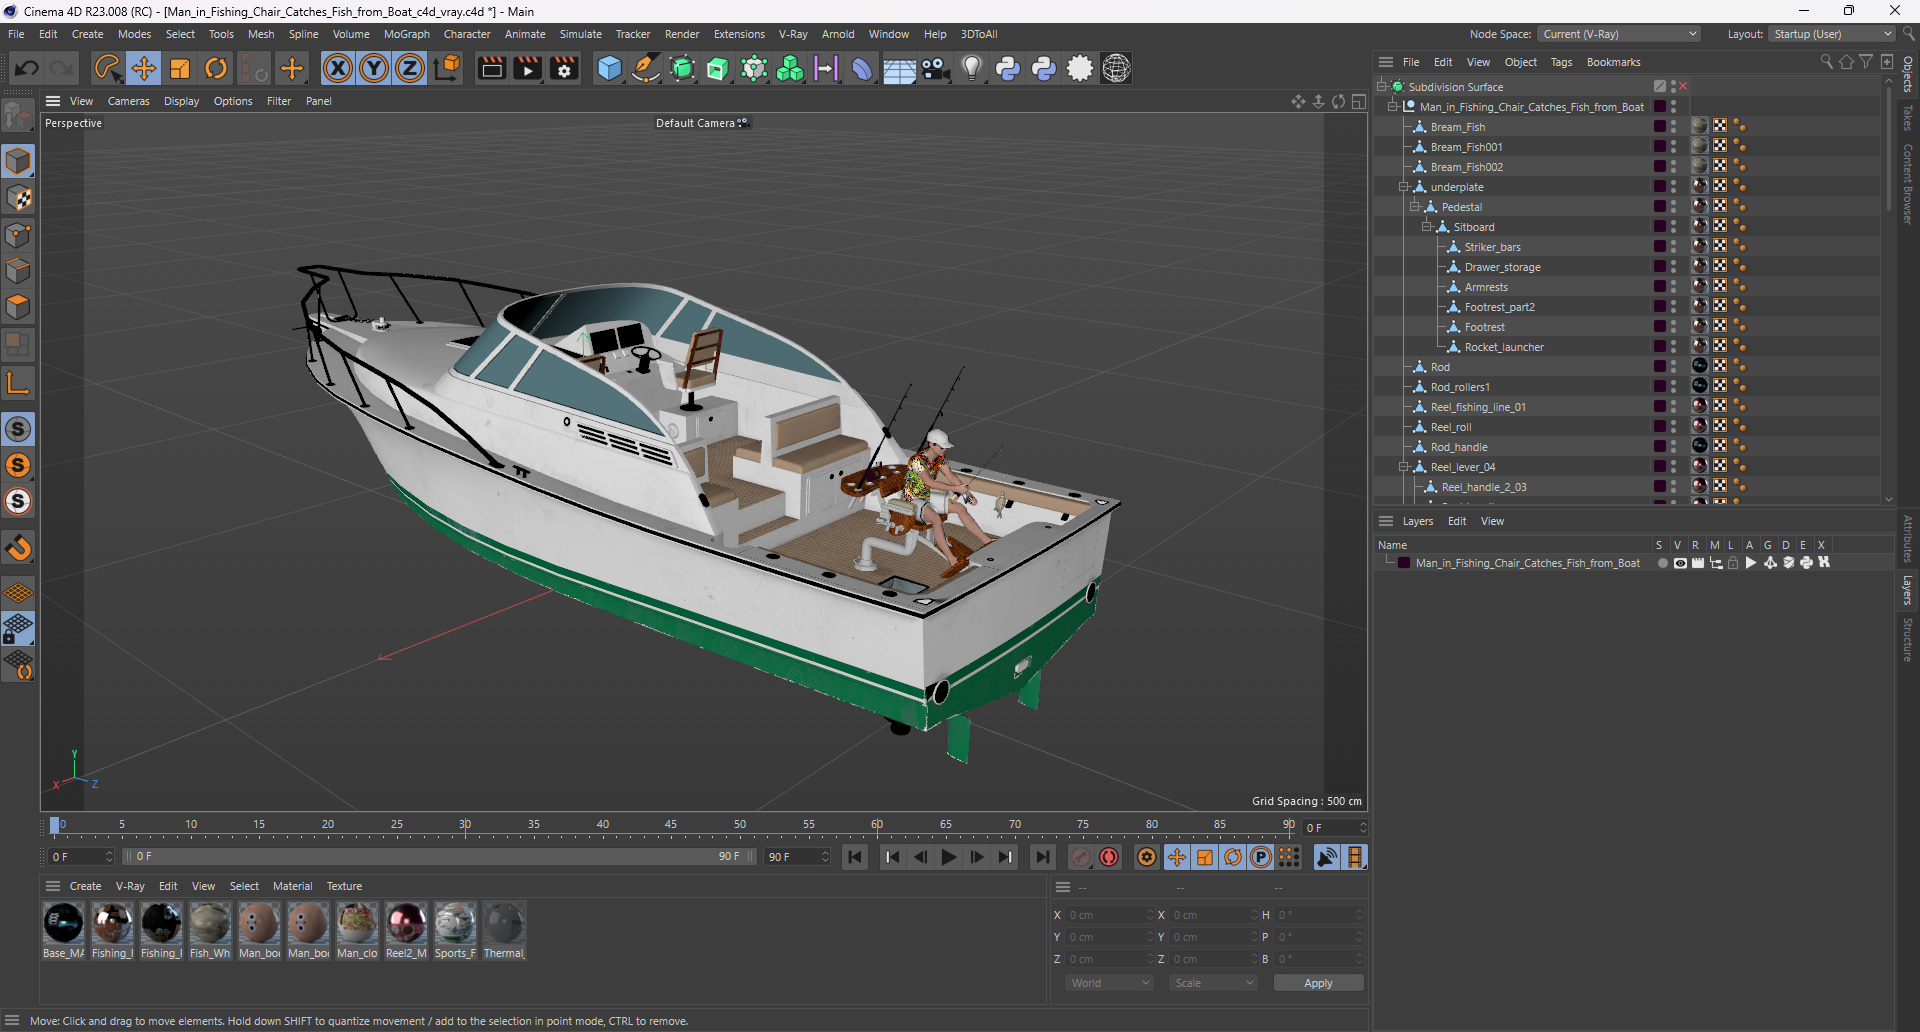Select the Man_clo material swatch

(357, 930)
